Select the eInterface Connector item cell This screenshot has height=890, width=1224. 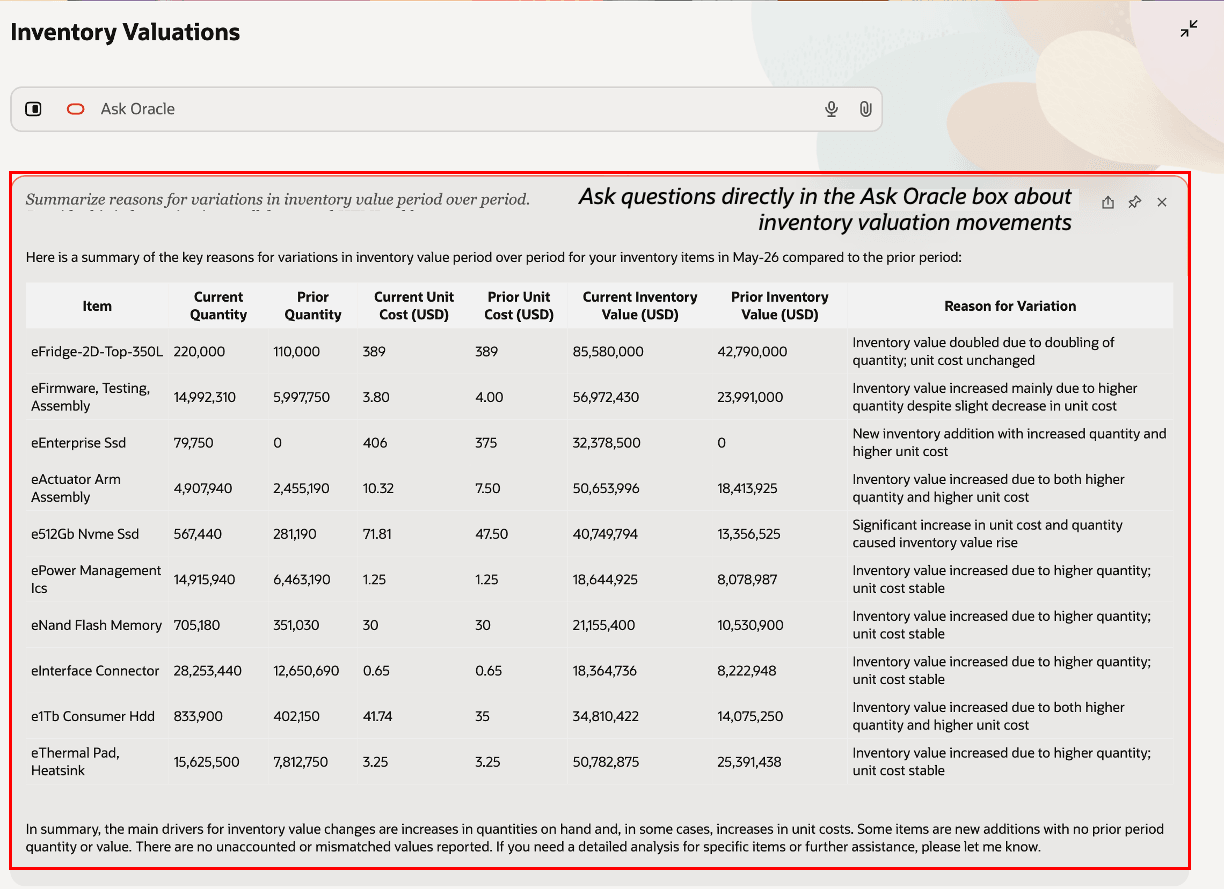click(x=95, y=671)
